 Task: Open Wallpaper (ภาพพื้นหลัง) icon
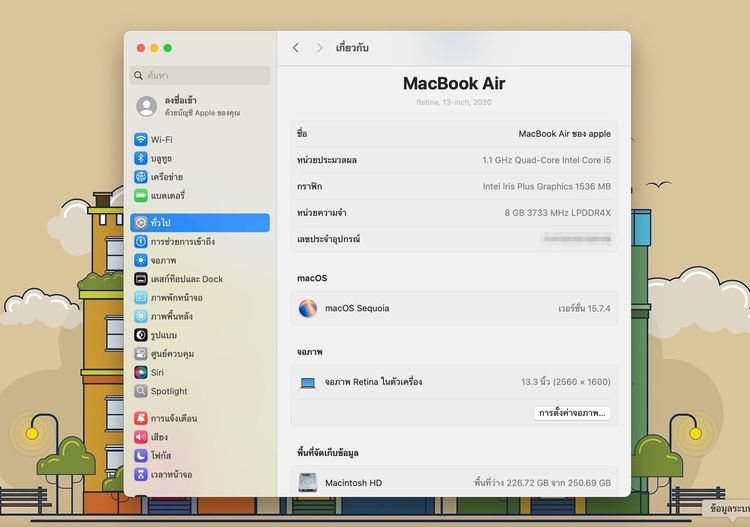click(141, 316)
